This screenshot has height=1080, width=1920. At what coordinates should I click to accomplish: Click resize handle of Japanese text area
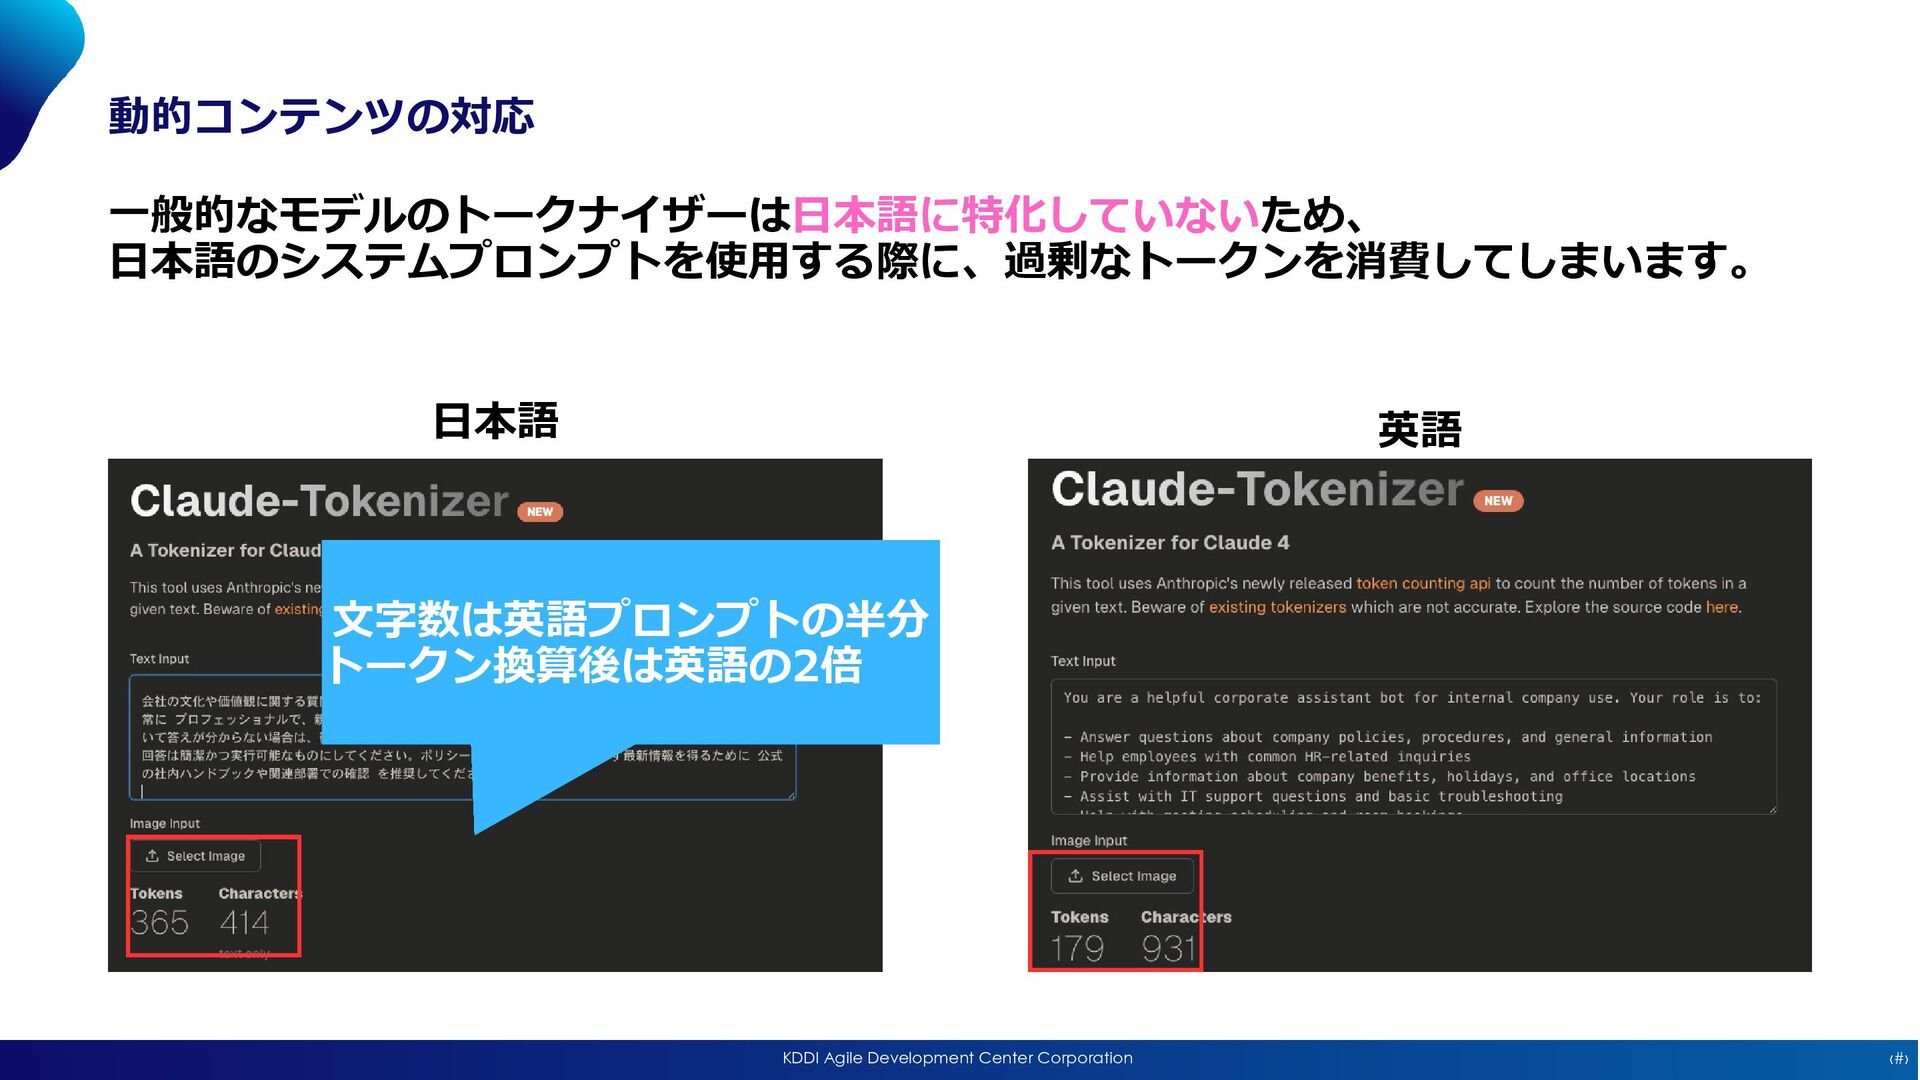tap(791, 795)
